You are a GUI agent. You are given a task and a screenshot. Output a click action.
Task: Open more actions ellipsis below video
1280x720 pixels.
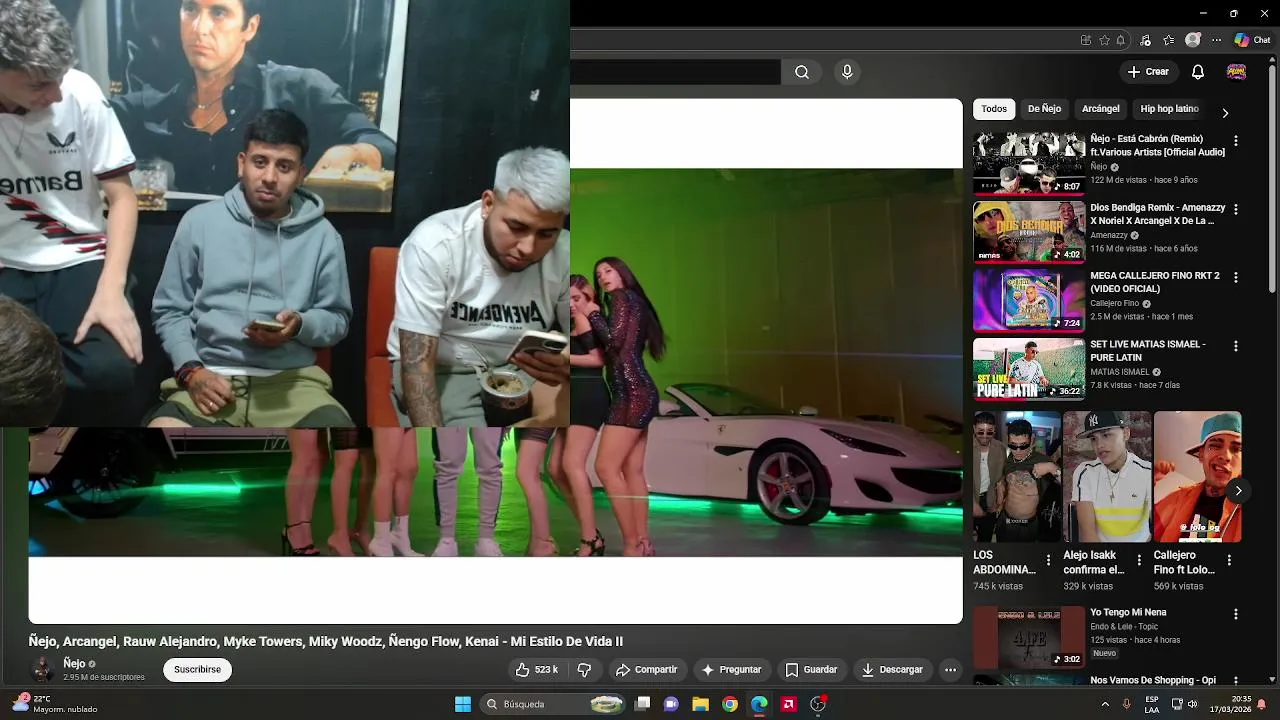pos(951,670)
